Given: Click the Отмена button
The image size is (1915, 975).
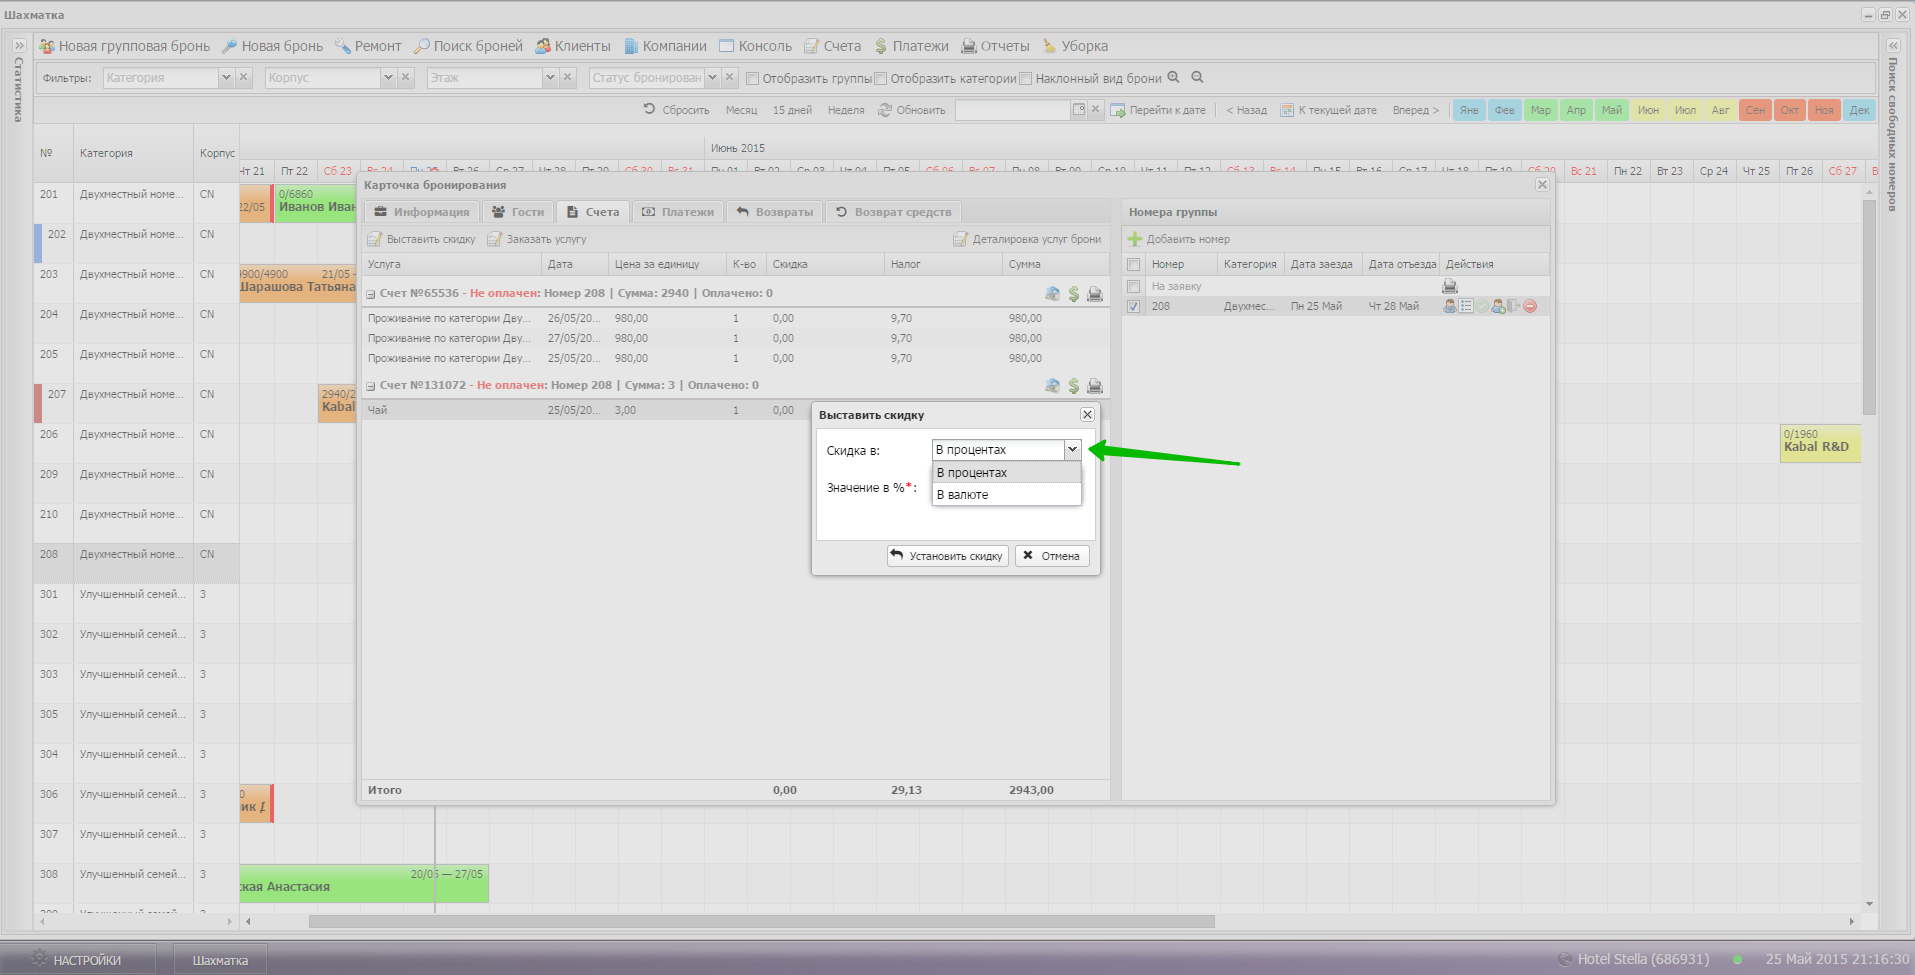Looking at the screenshot, I should [1052, 556].
